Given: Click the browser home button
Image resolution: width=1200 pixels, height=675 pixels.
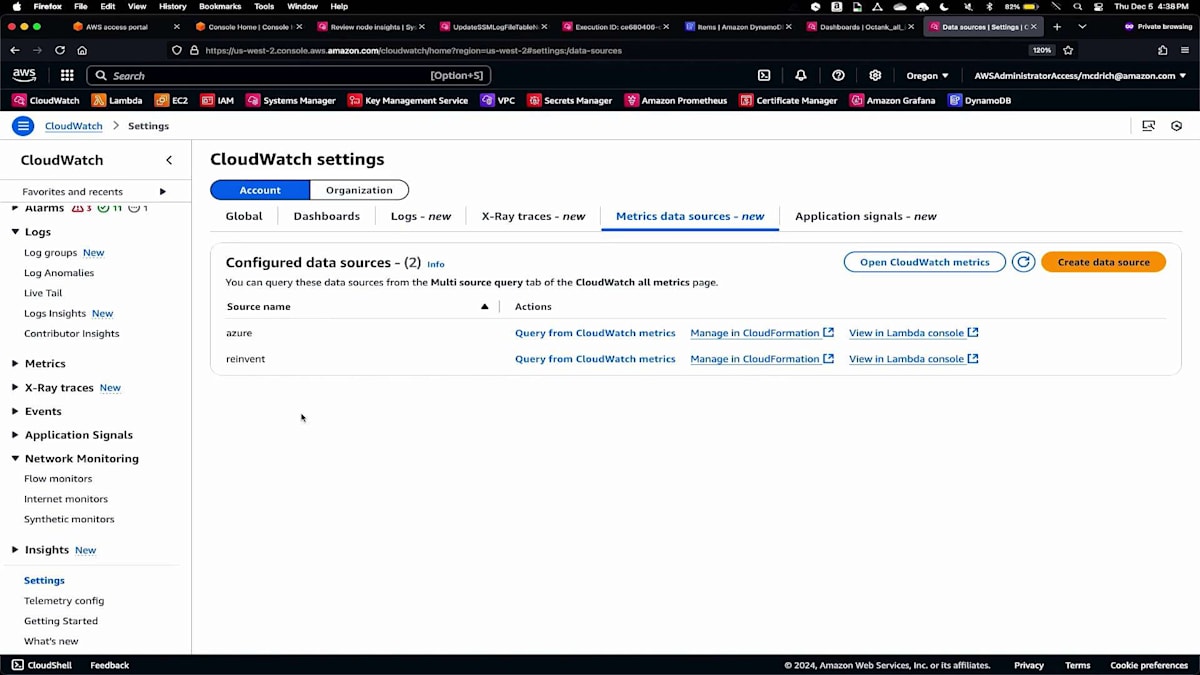Looking at the screenshot, I should [x=82, y=50].
